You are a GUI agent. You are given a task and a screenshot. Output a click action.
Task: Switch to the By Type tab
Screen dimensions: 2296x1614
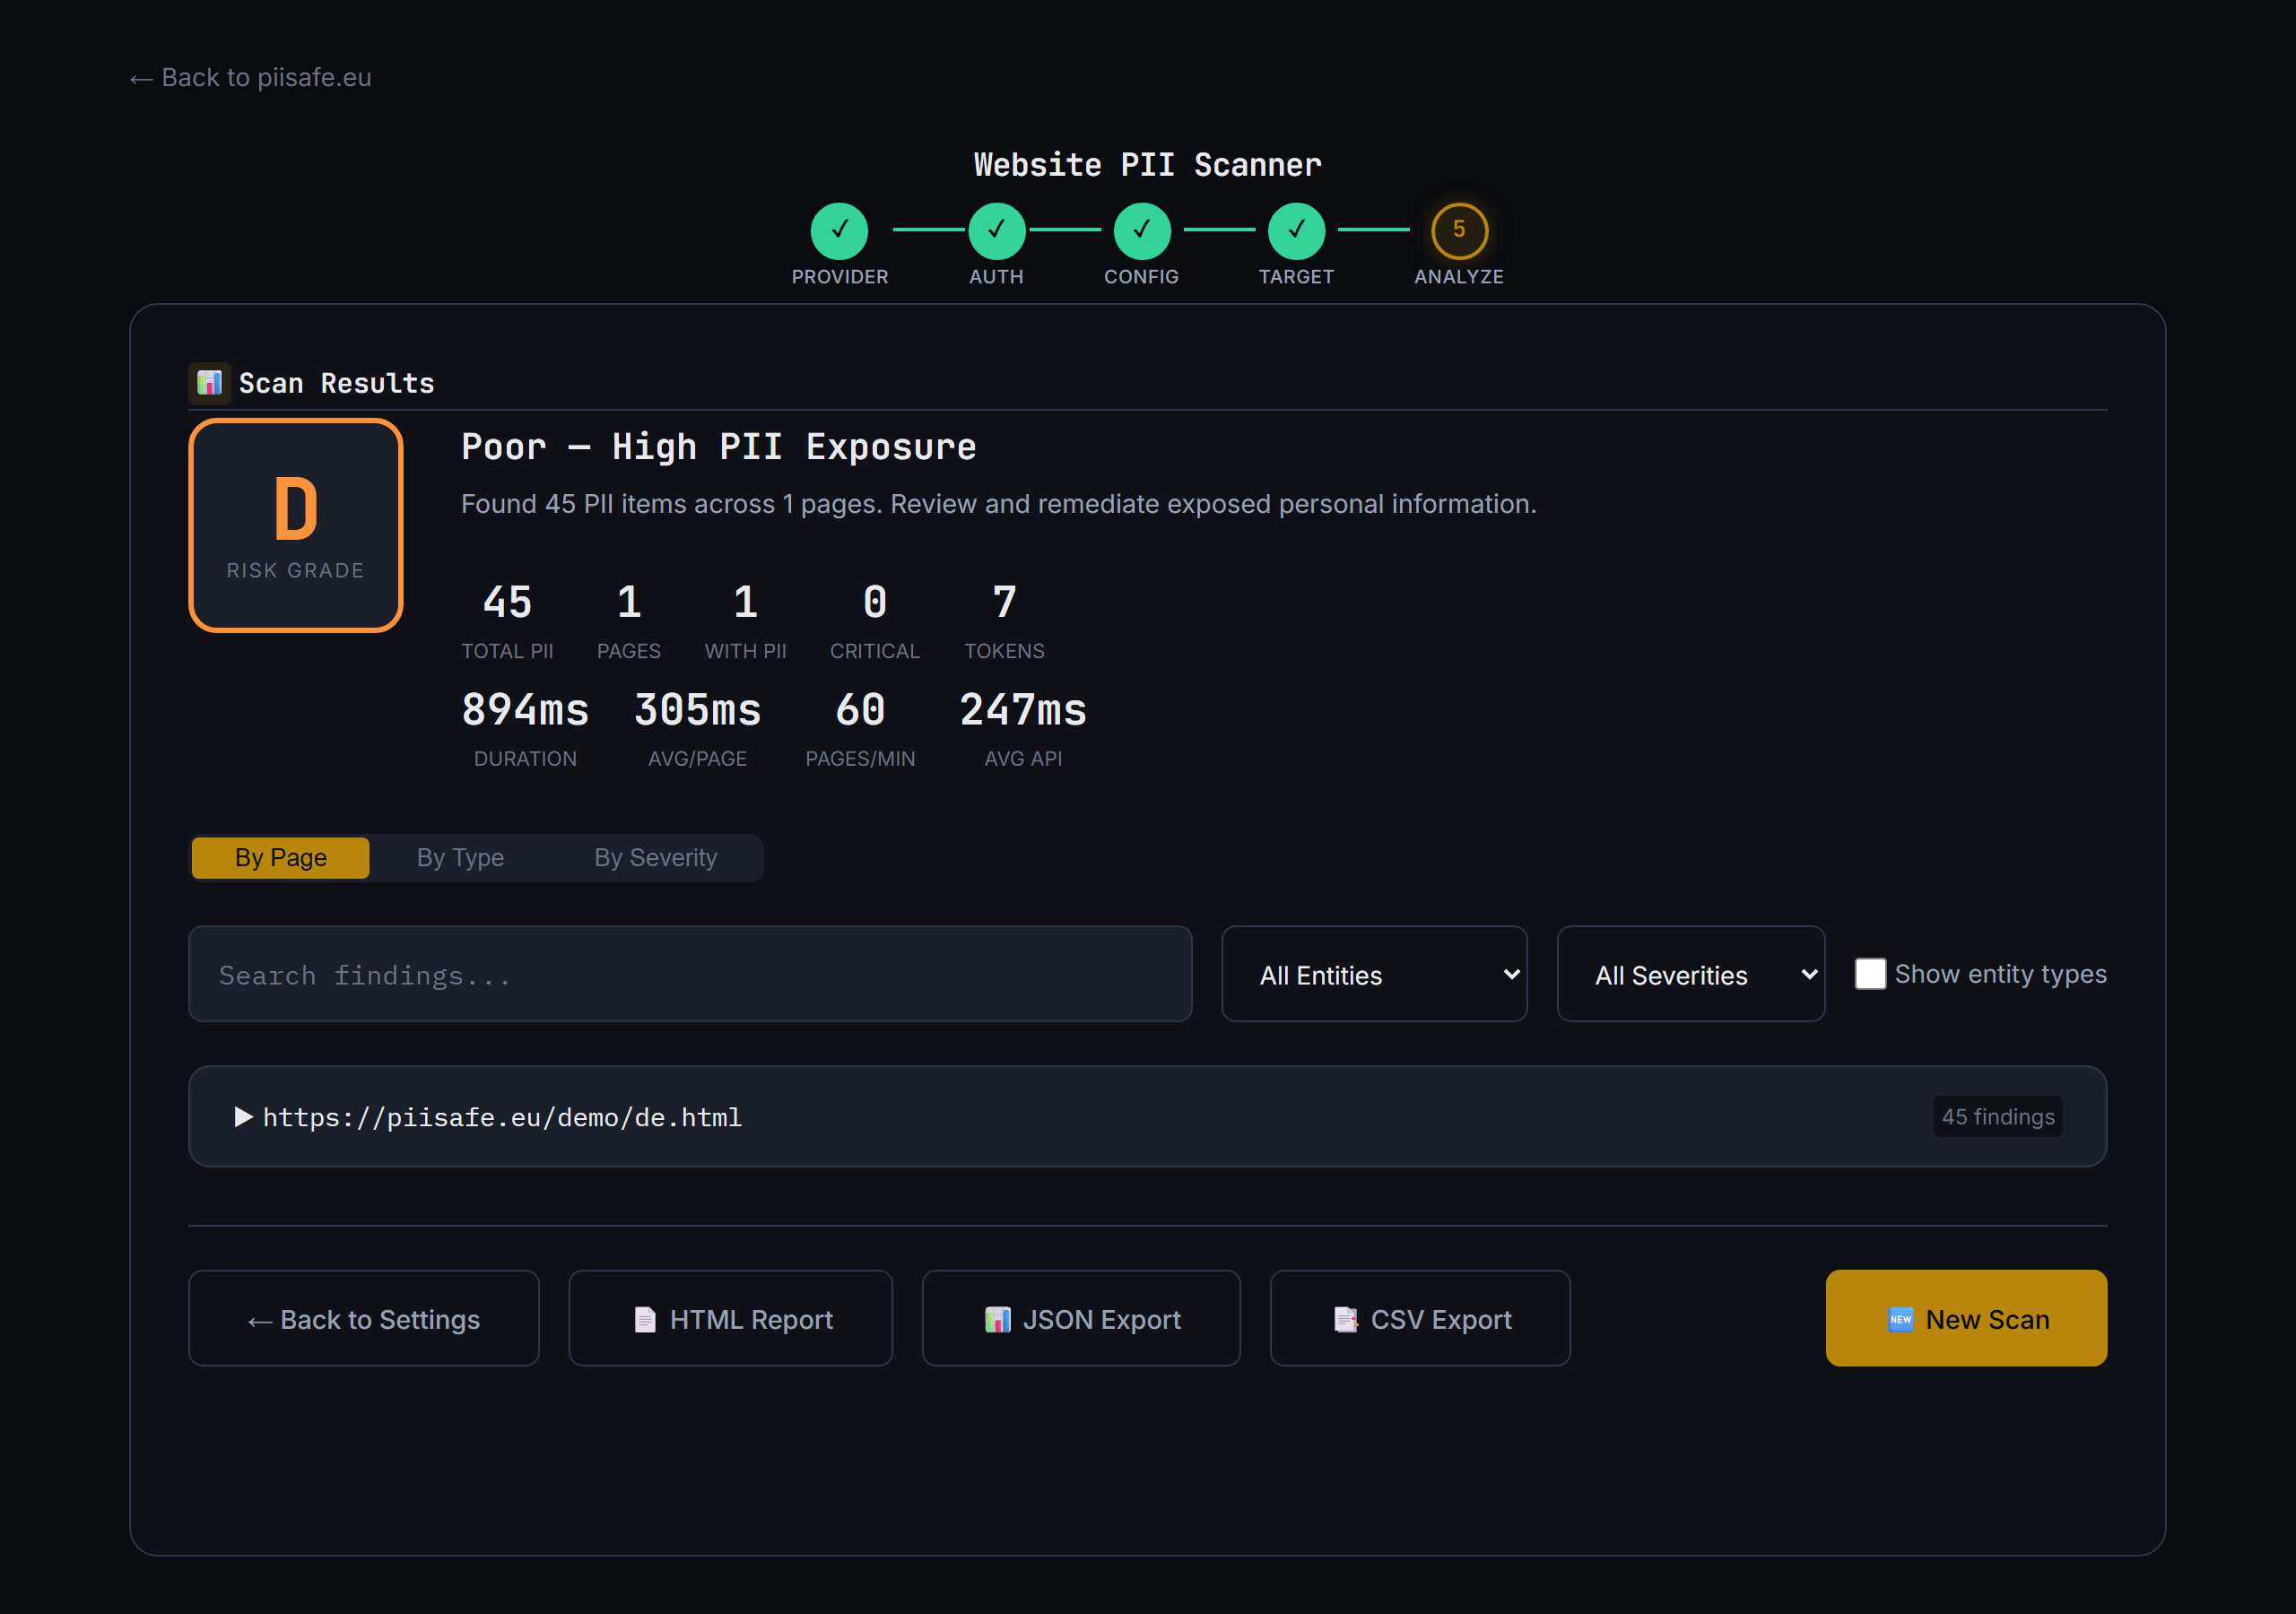(x=460, y=858)
